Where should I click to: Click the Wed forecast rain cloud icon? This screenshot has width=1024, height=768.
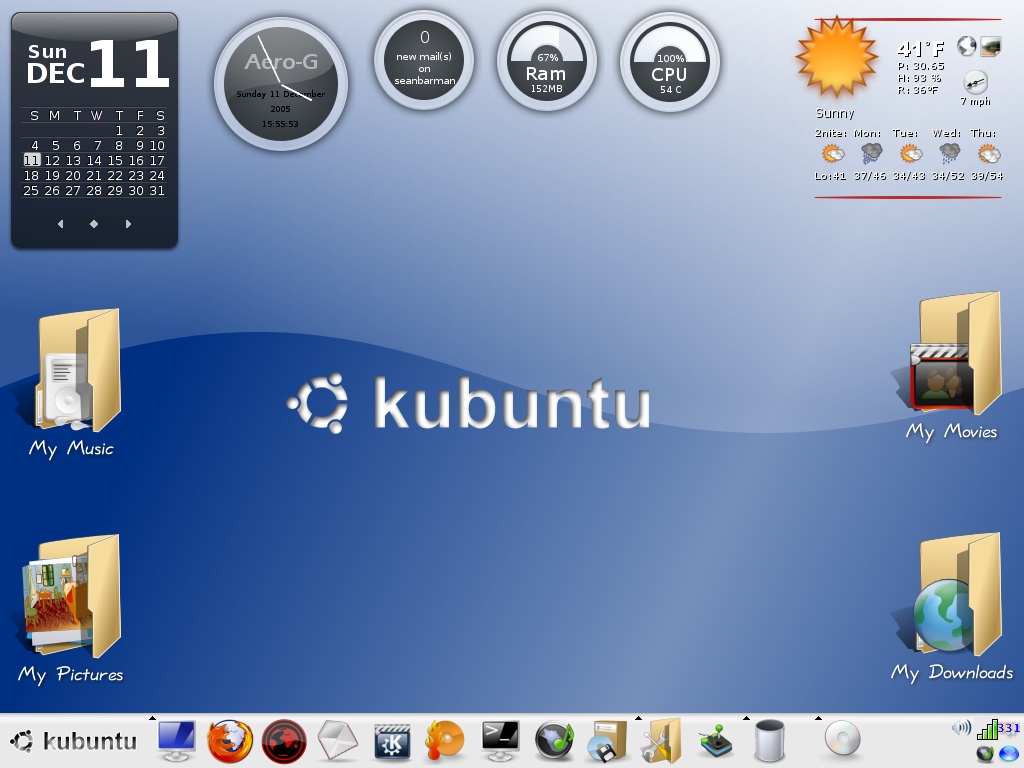pos(949,154)
